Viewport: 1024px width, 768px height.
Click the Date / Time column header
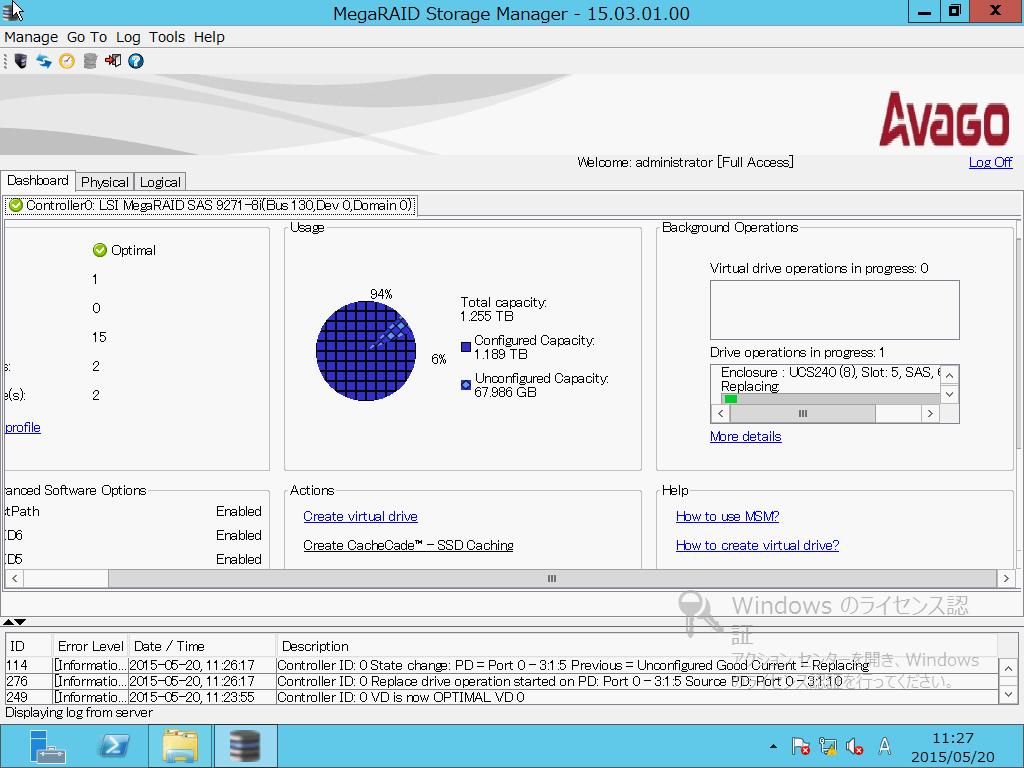[x=202, y=647]
